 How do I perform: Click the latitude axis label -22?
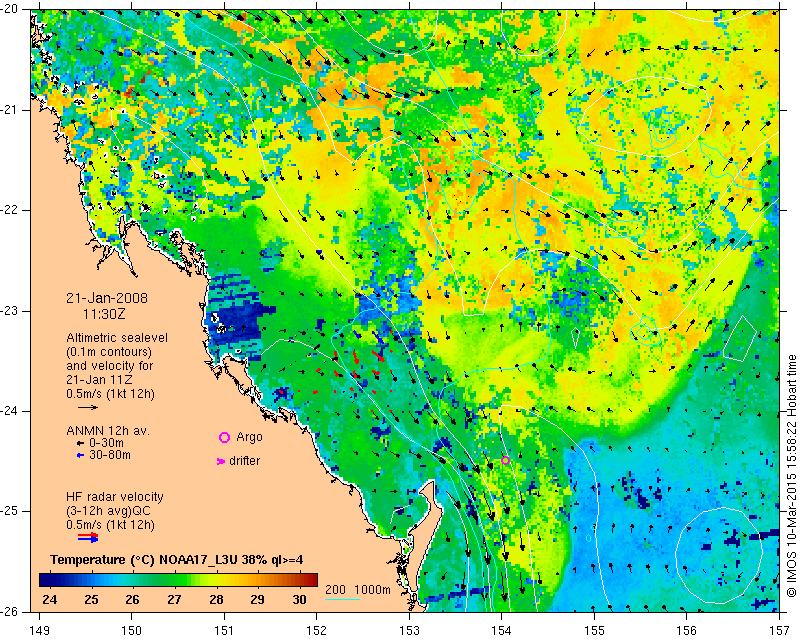10,210
